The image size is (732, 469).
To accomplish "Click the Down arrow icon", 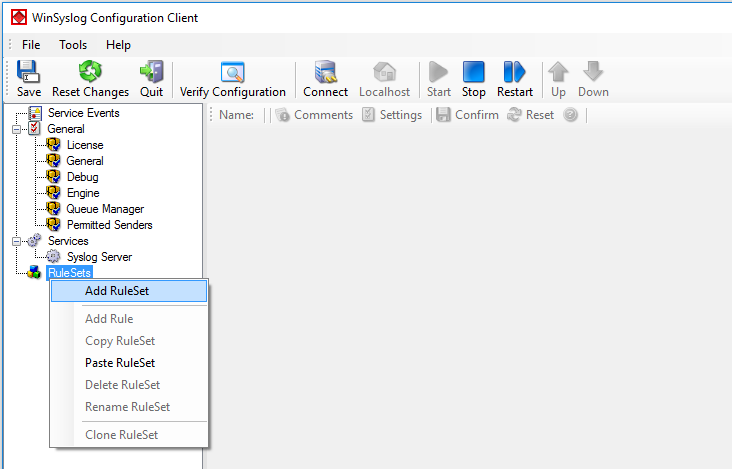I will click(x=593, y=72).
